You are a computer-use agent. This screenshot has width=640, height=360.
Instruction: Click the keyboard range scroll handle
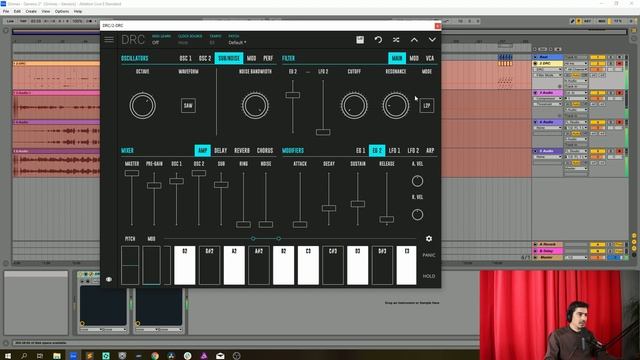(266, 238)
